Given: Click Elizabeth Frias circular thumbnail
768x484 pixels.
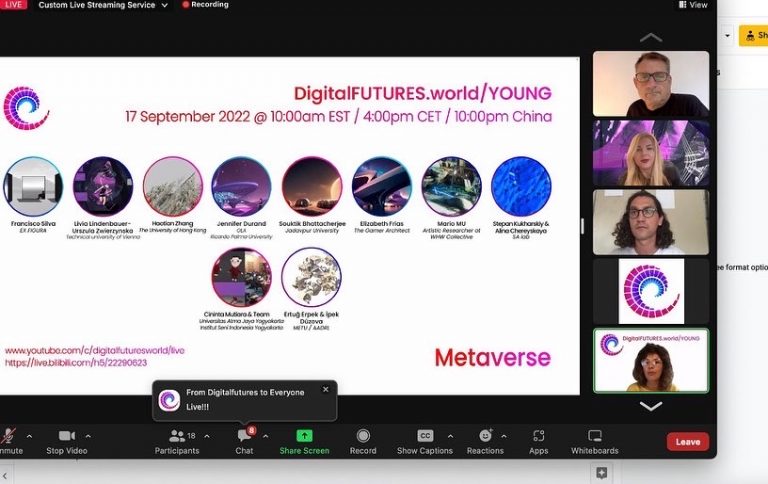Looking at the screenshot, I should [x=382, y=186].
